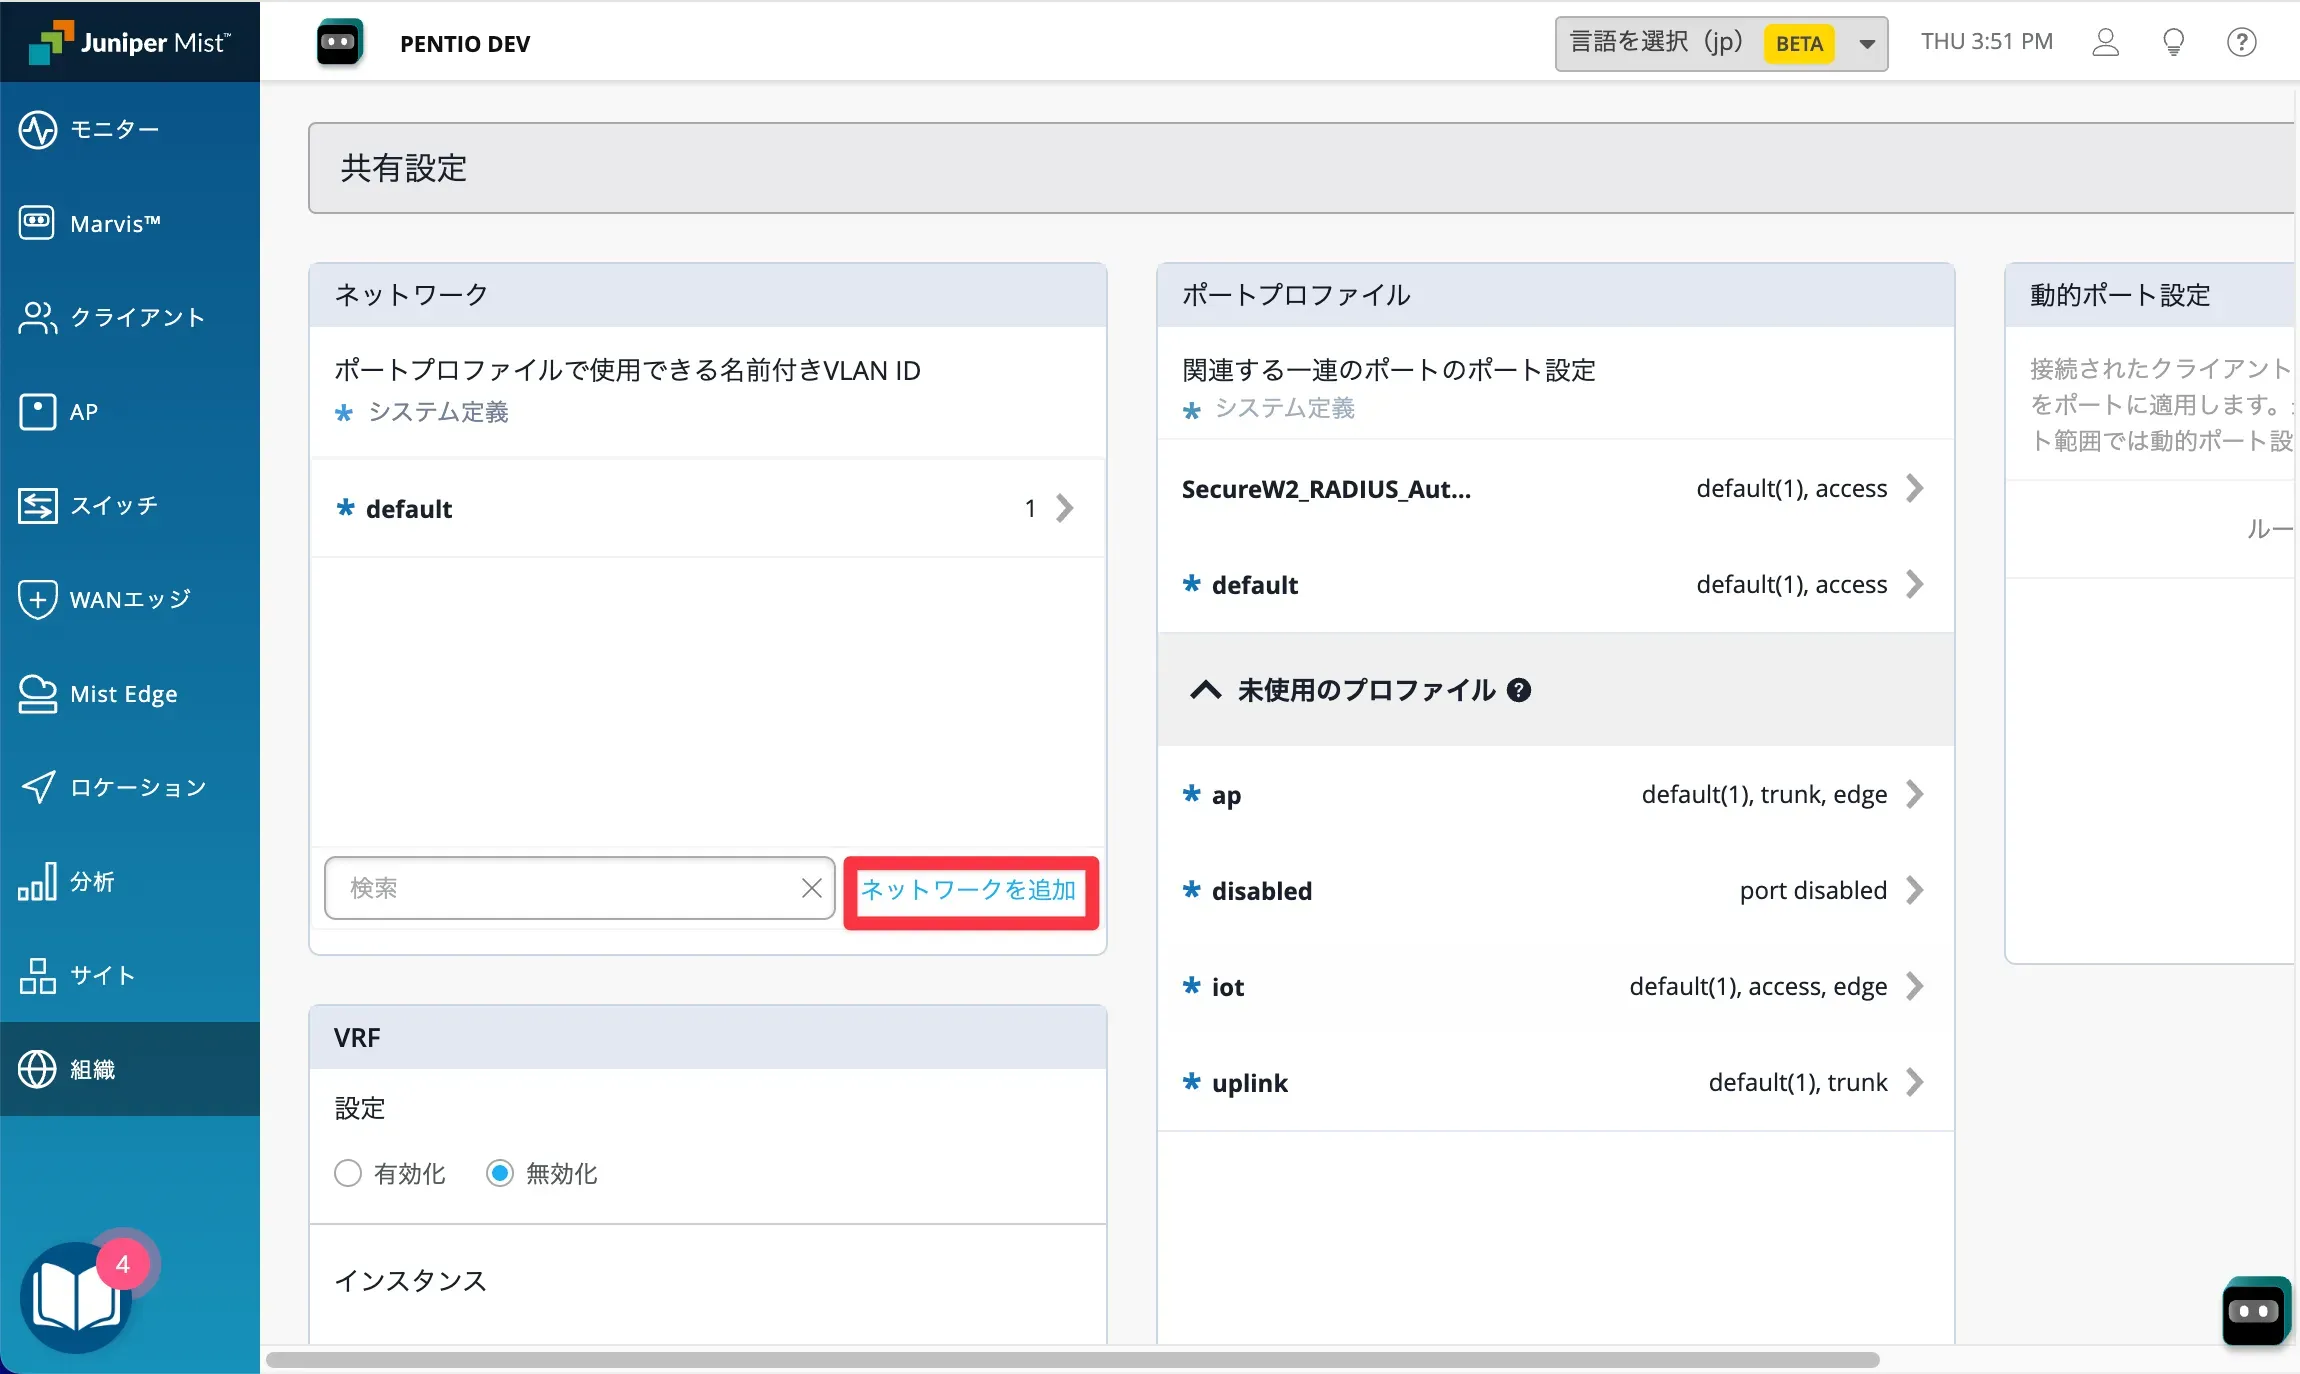Open the help question mark icon
Screen dimensions: 2300x1374
pos(2241,42)
